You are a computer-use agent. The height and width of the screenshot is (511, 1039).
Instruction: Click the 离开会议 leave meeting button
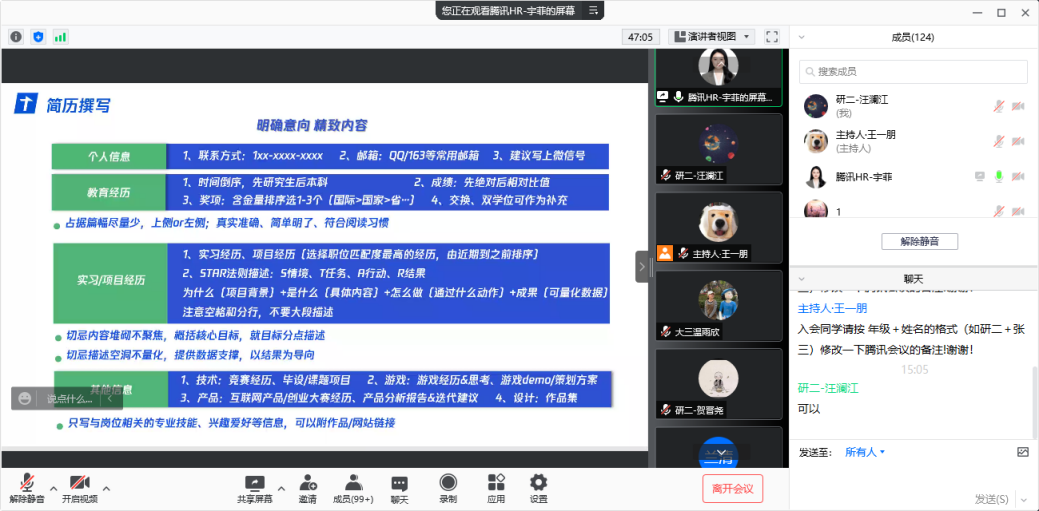point(732,488)
